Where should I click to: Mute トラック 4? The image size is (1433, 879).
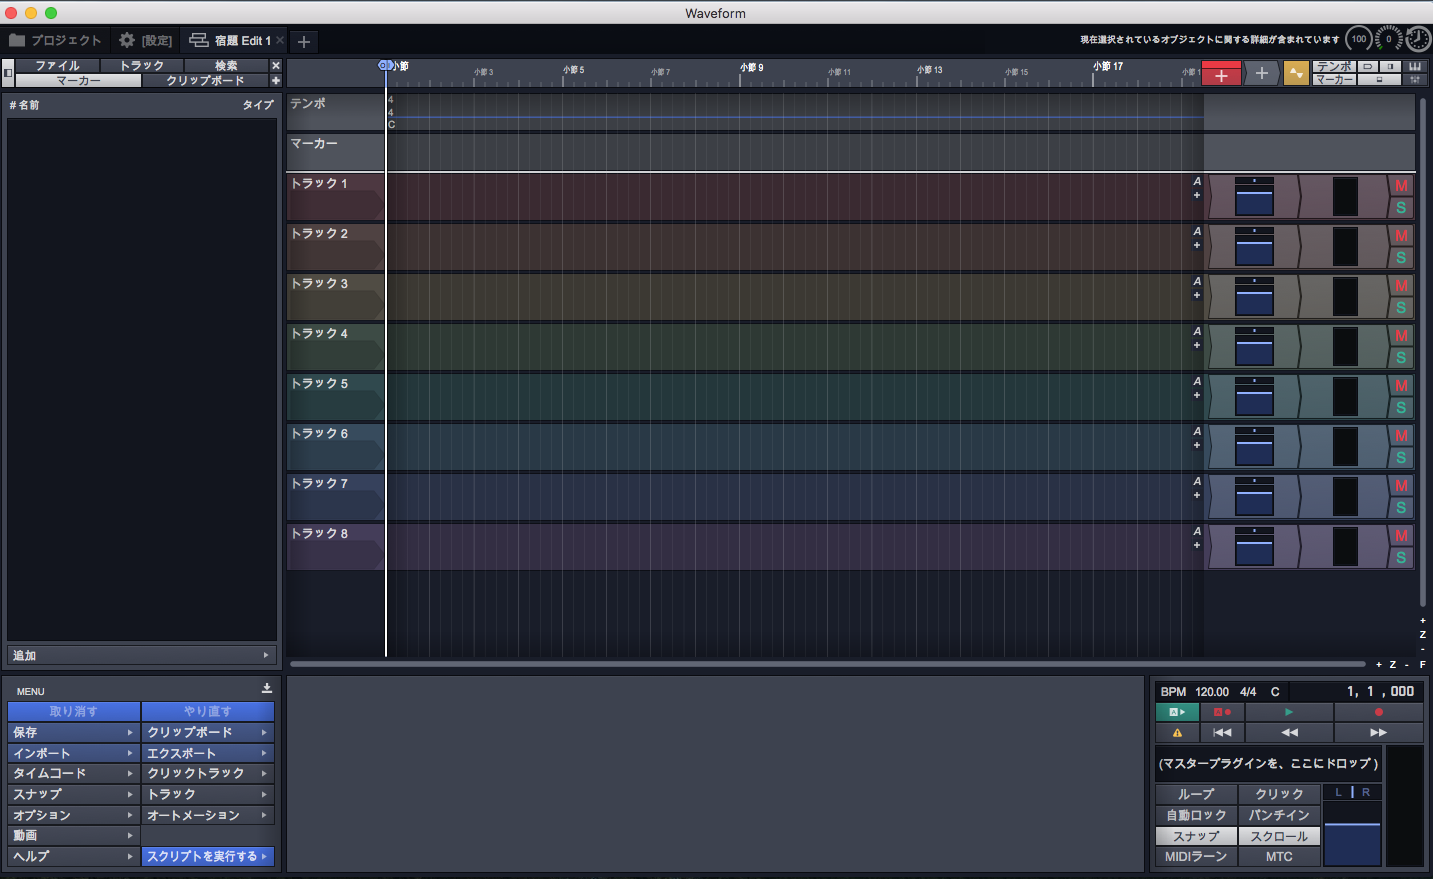[x=1401, y=336]
